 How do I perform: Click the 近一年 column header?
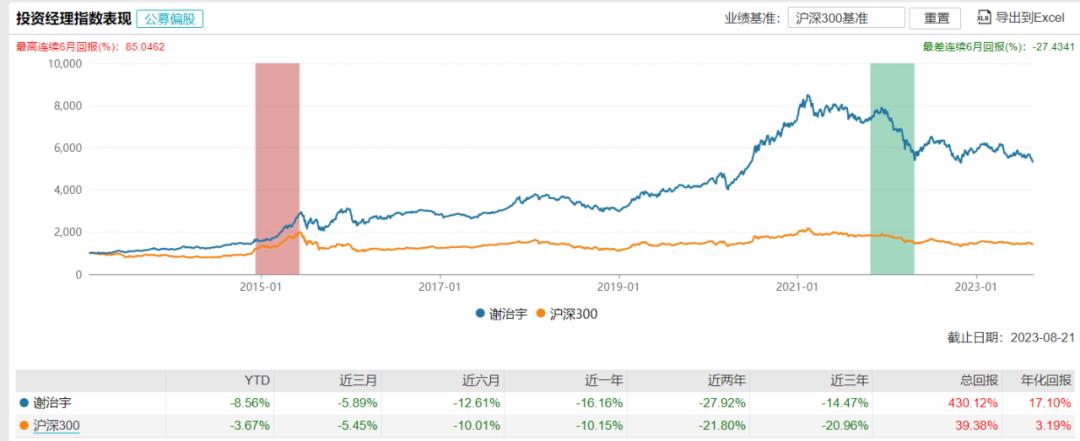[605, 379]
